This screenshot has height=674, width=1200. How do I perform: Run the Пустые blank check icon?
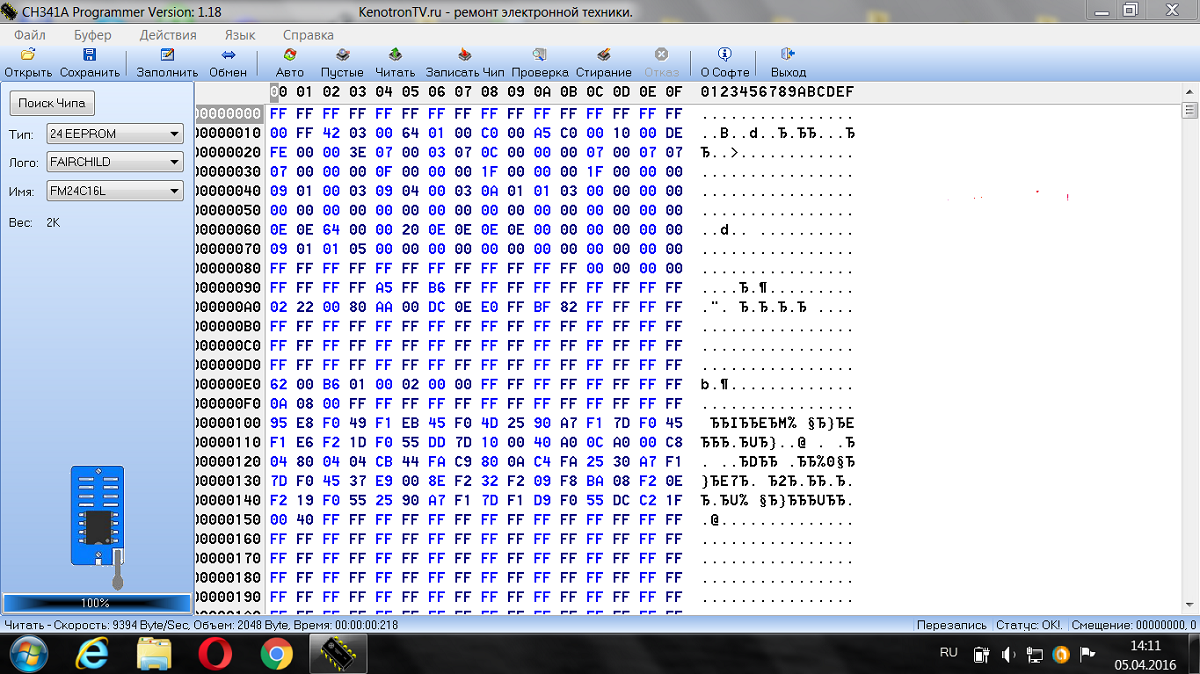pos(342,56)
